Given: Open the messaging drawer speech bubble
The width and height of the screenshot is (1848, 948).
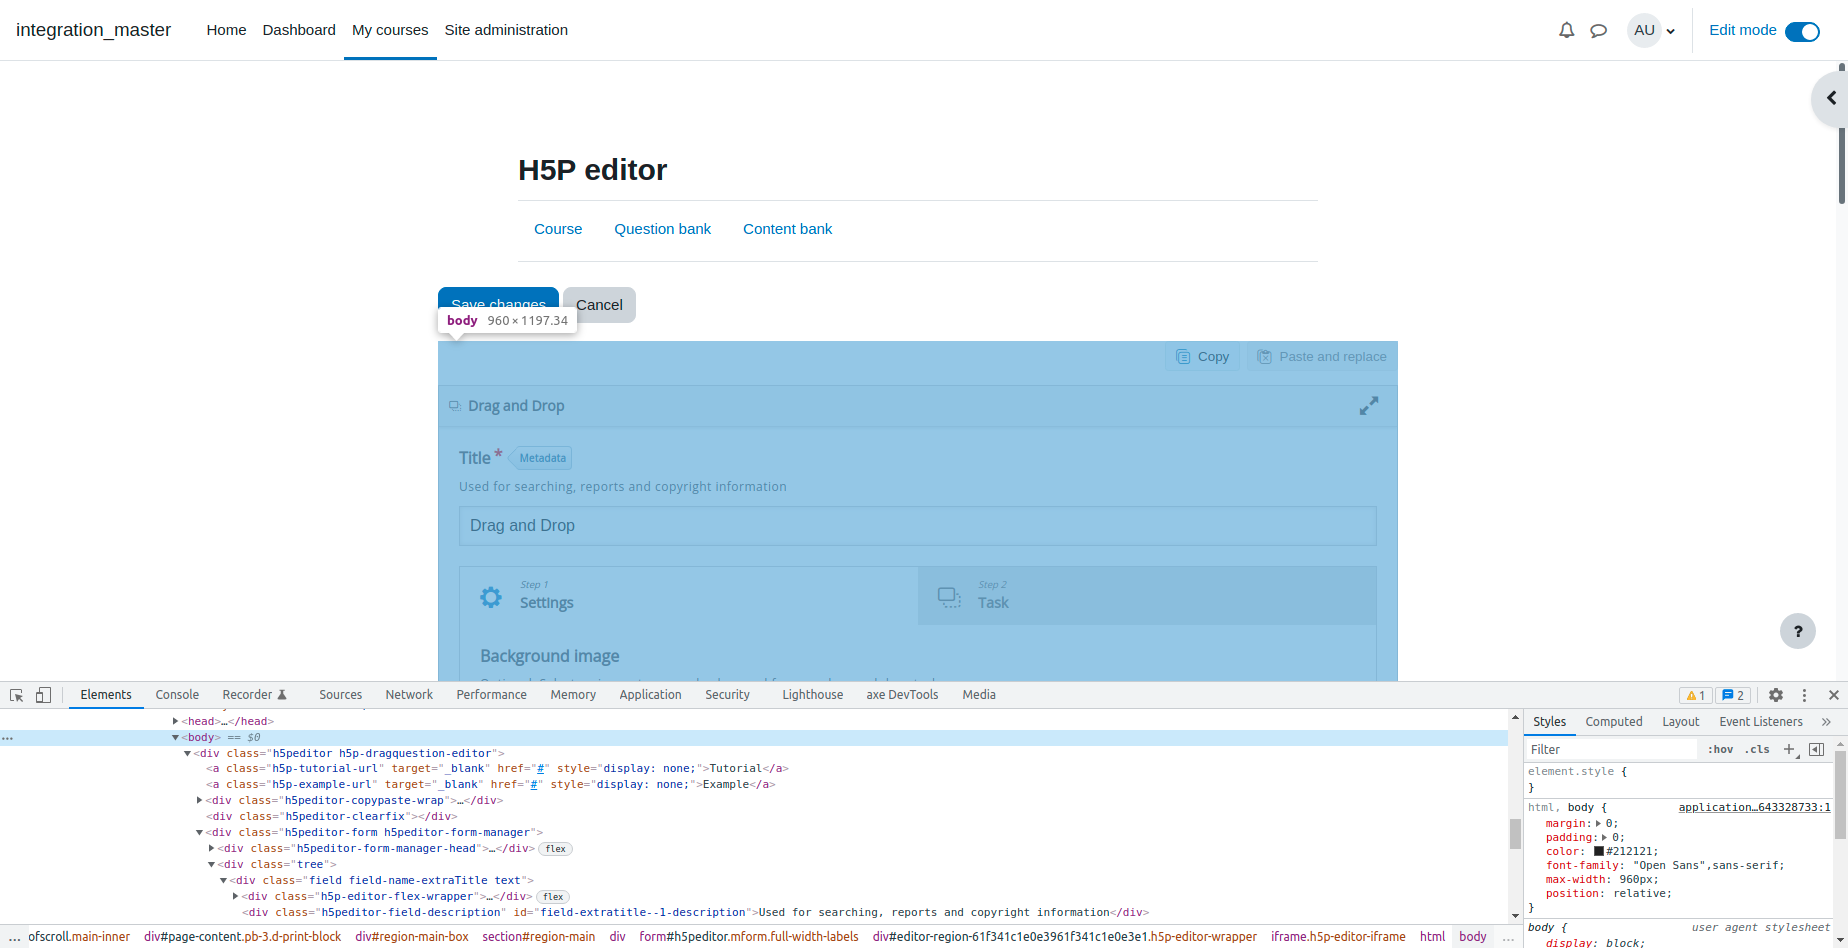Looking at the screenshot, I should coord(1599,31).
